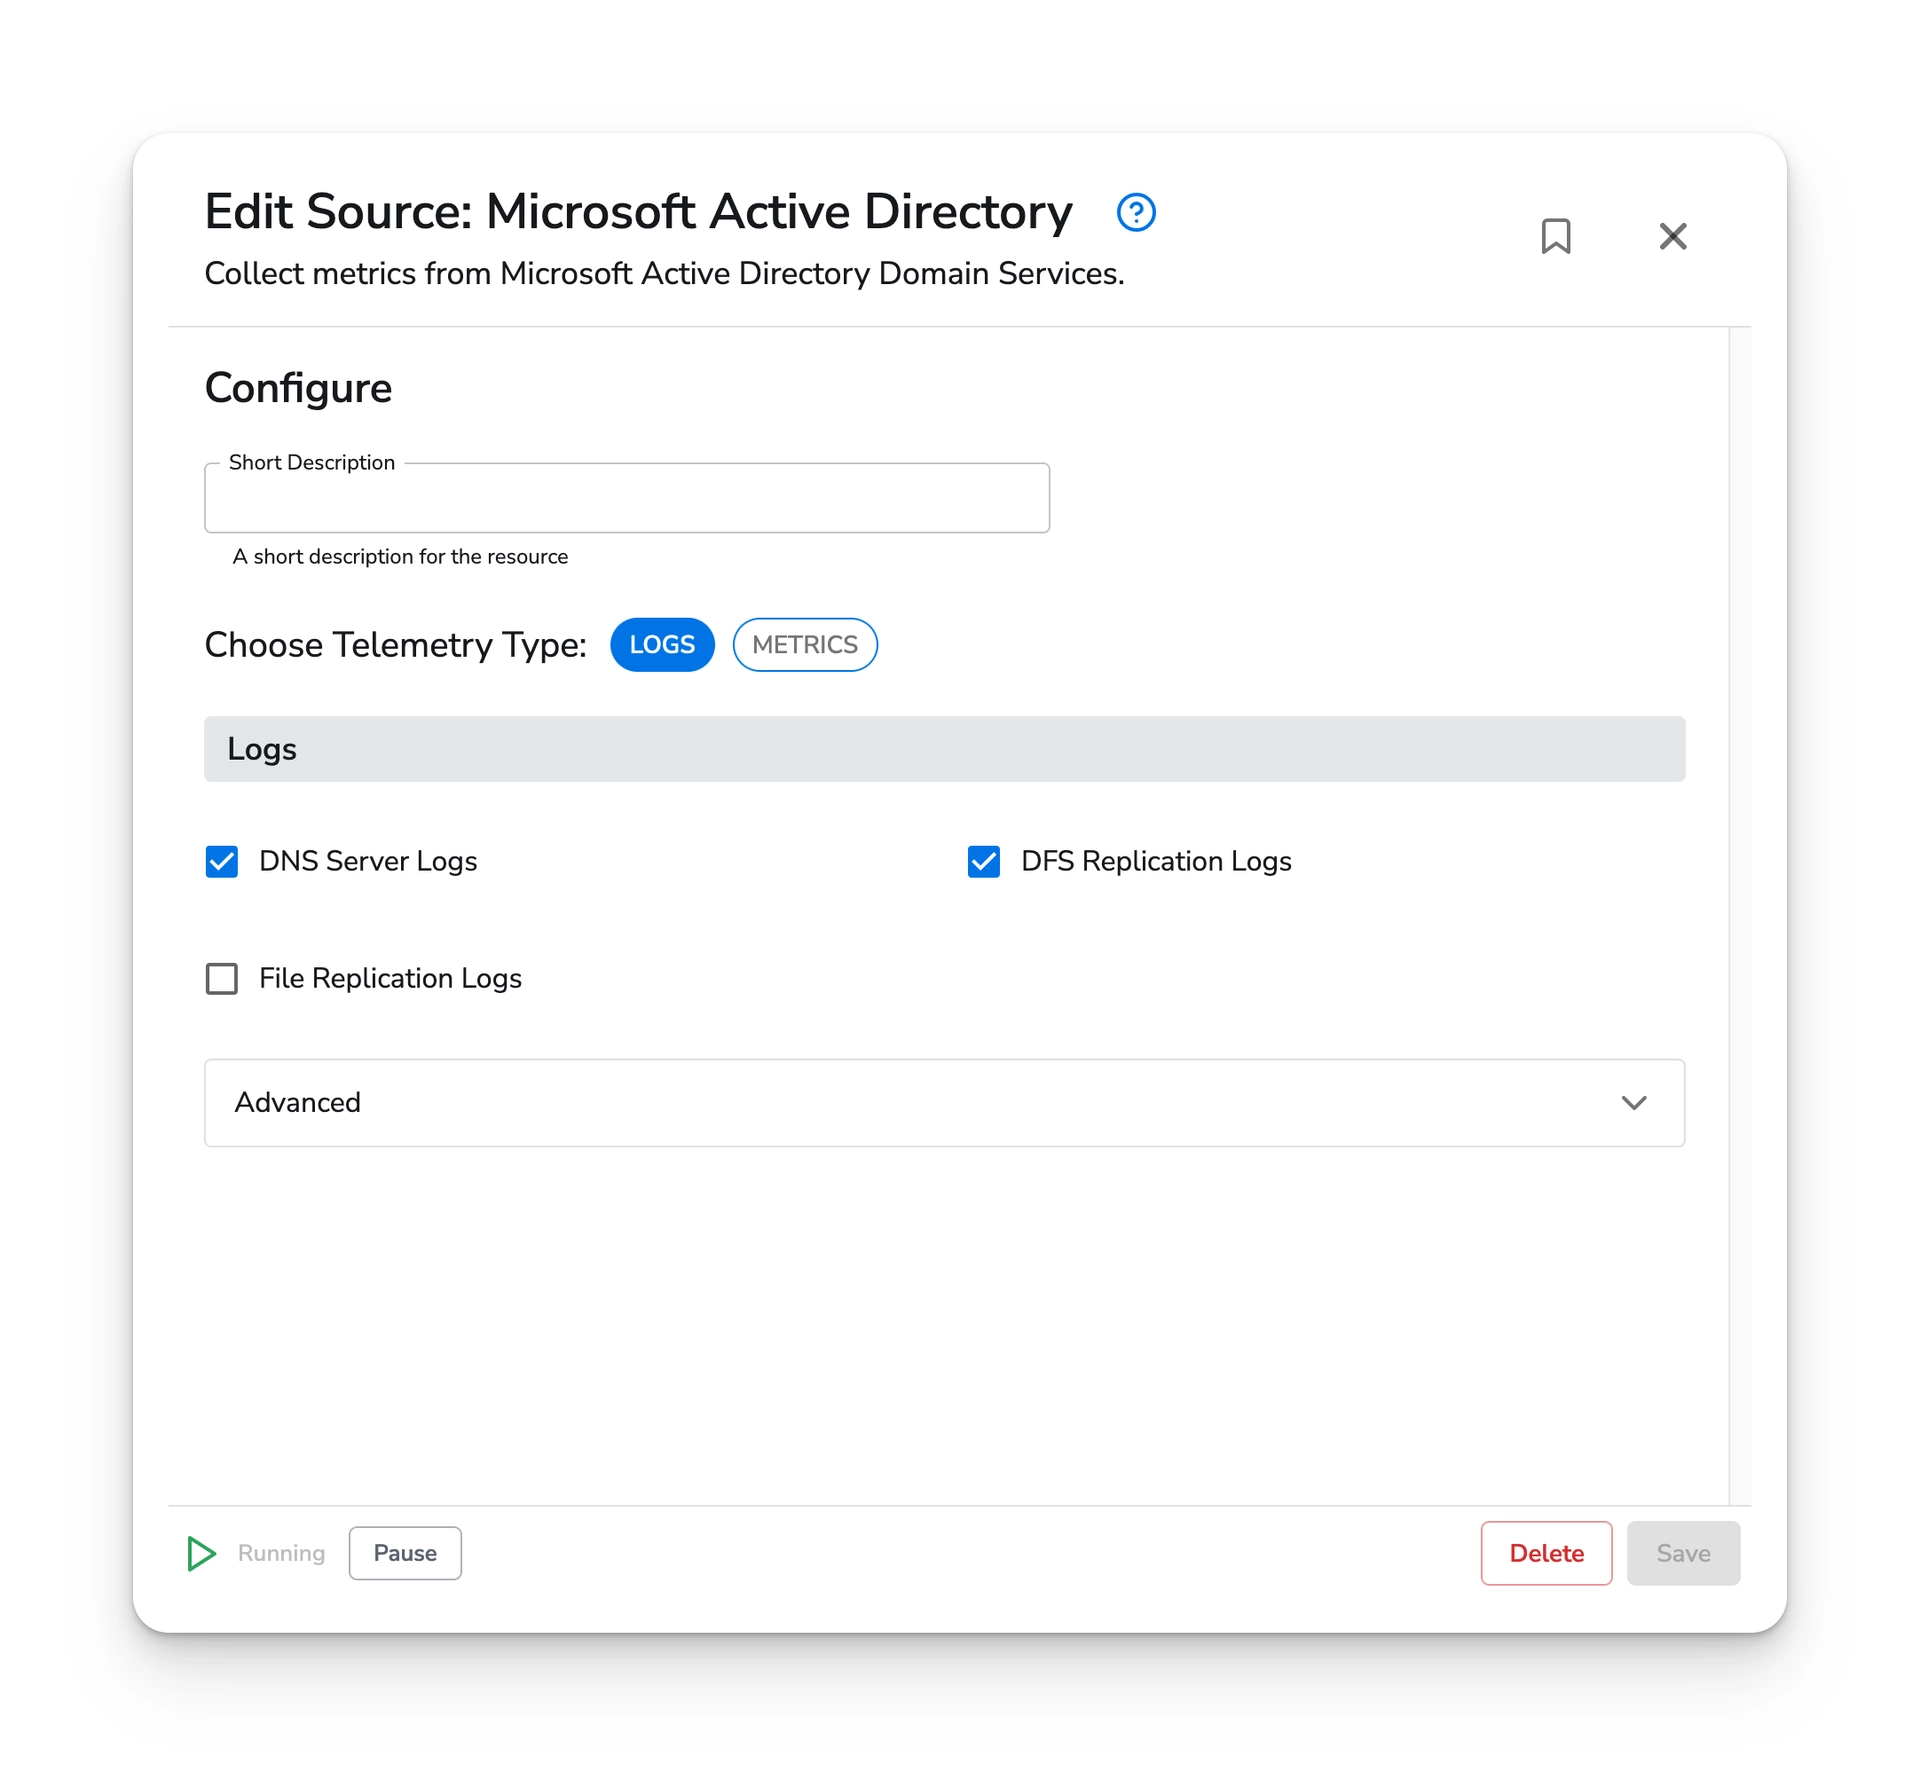This screenshot has width=1920, height=1766.
Task: Click the Save button
Action: 1682,1553
